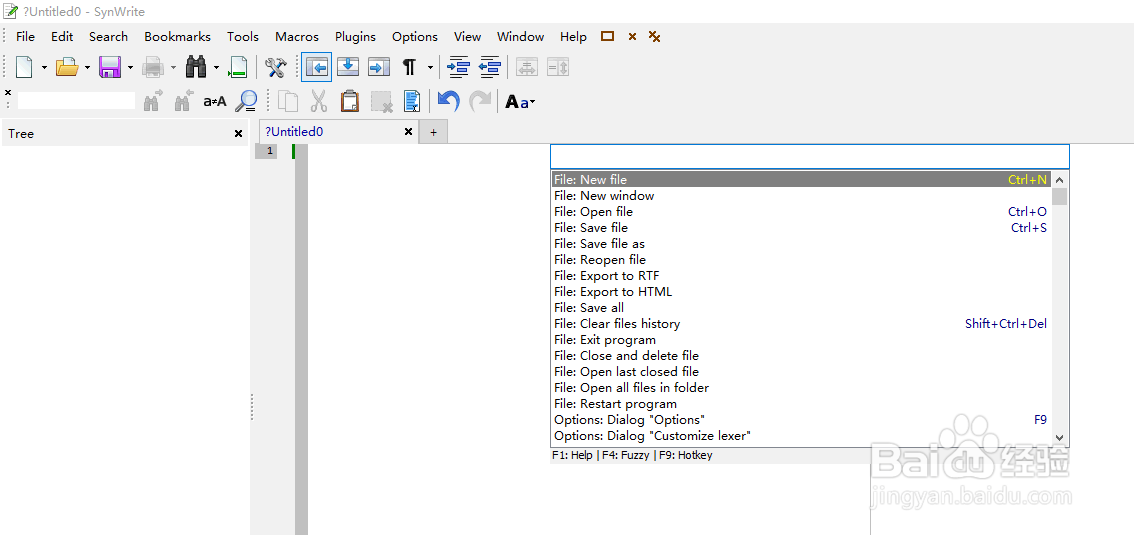Select 'File: Clear files history' command
This screenshot has width=1134, height=535.
[801, 324]
